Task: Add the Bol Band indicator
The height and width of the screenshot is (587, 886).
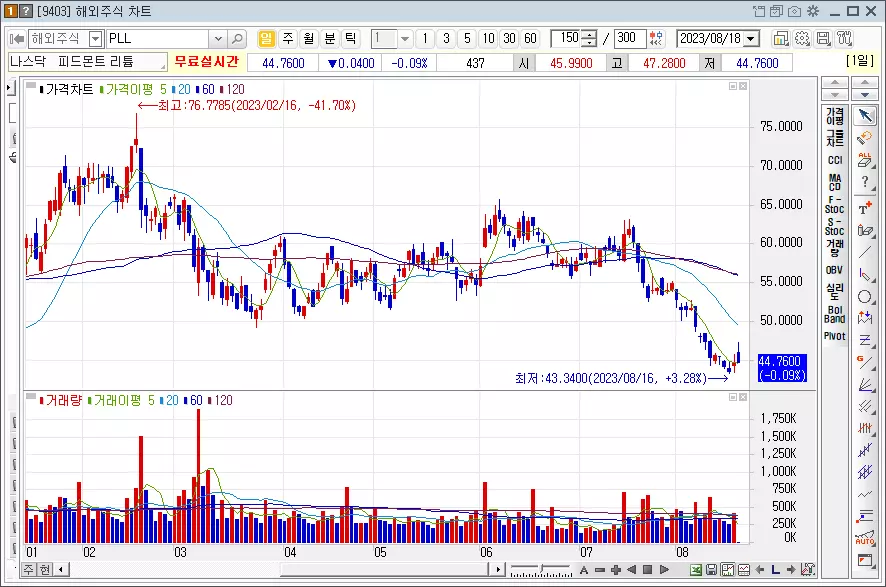Action: click(x=835, y=314)
